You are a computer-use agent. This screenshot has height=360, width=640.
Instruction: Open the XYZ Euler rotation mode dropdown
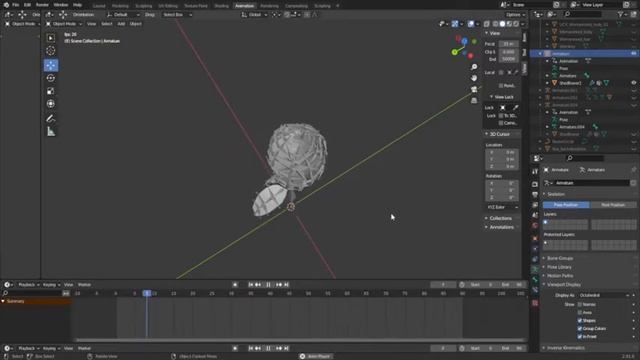coord(502,207)
